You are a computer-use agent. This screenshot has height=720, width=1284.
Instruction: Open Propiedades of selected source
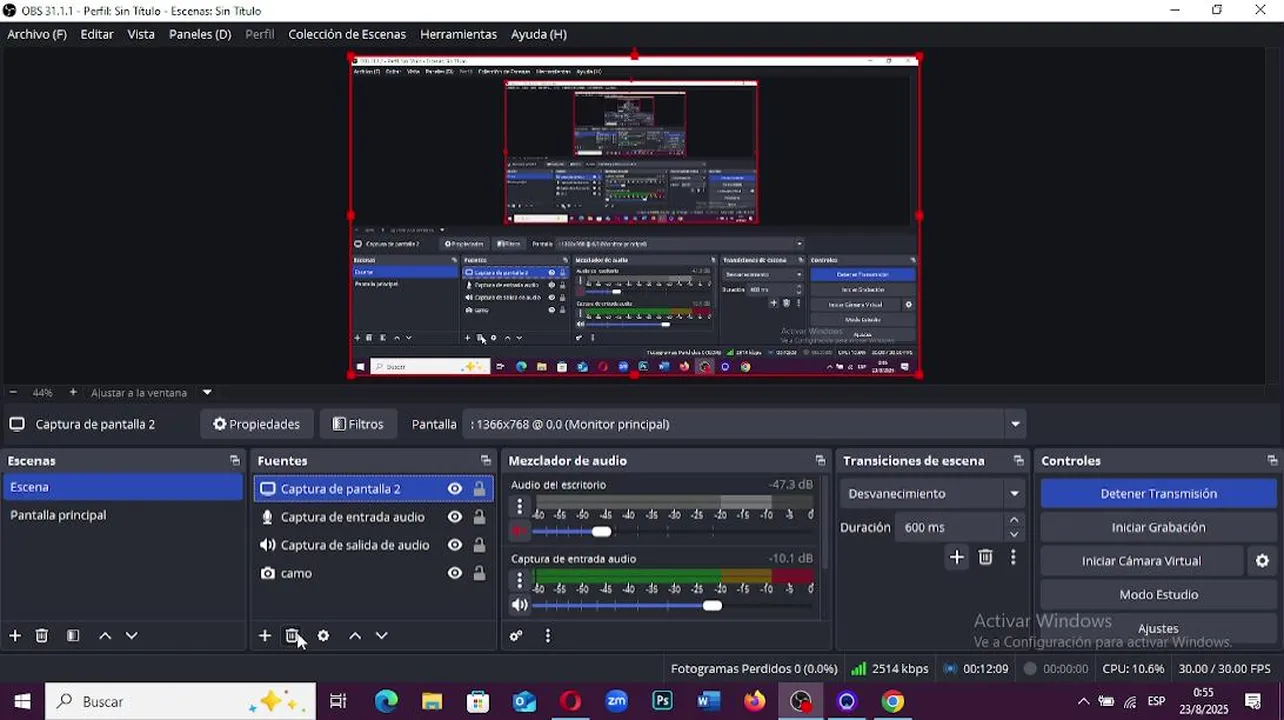(x=257, y=424)
